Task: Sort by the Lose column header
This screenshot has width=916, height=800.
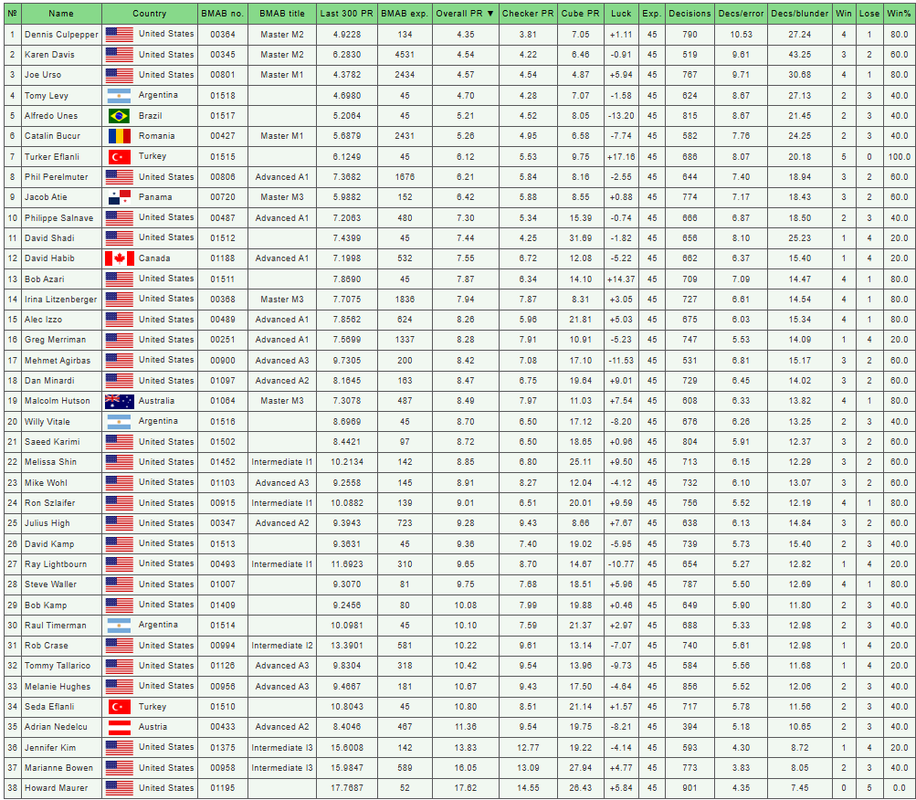Action: [869, 13]
